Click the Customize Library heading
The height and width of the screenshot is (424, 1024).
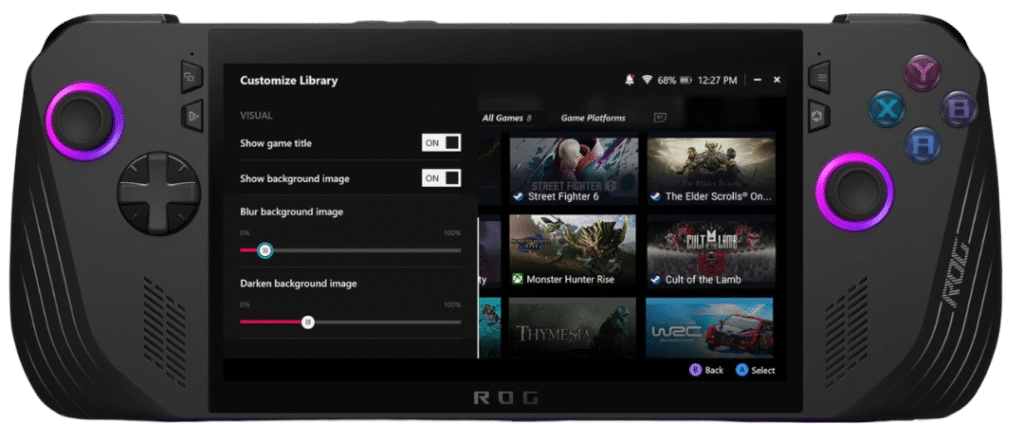(289, 81)
